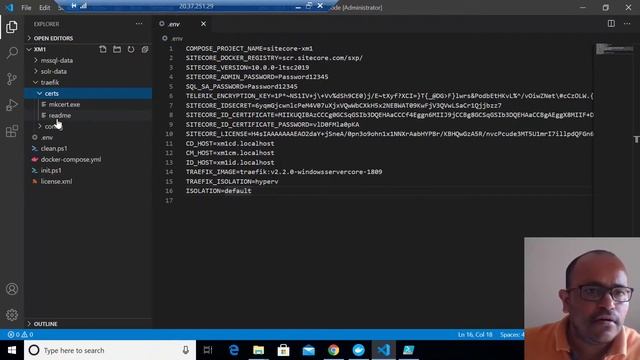Launch Microsoft Edge from taskbar
Screen dimensions: 640x360
click(233, 350)
